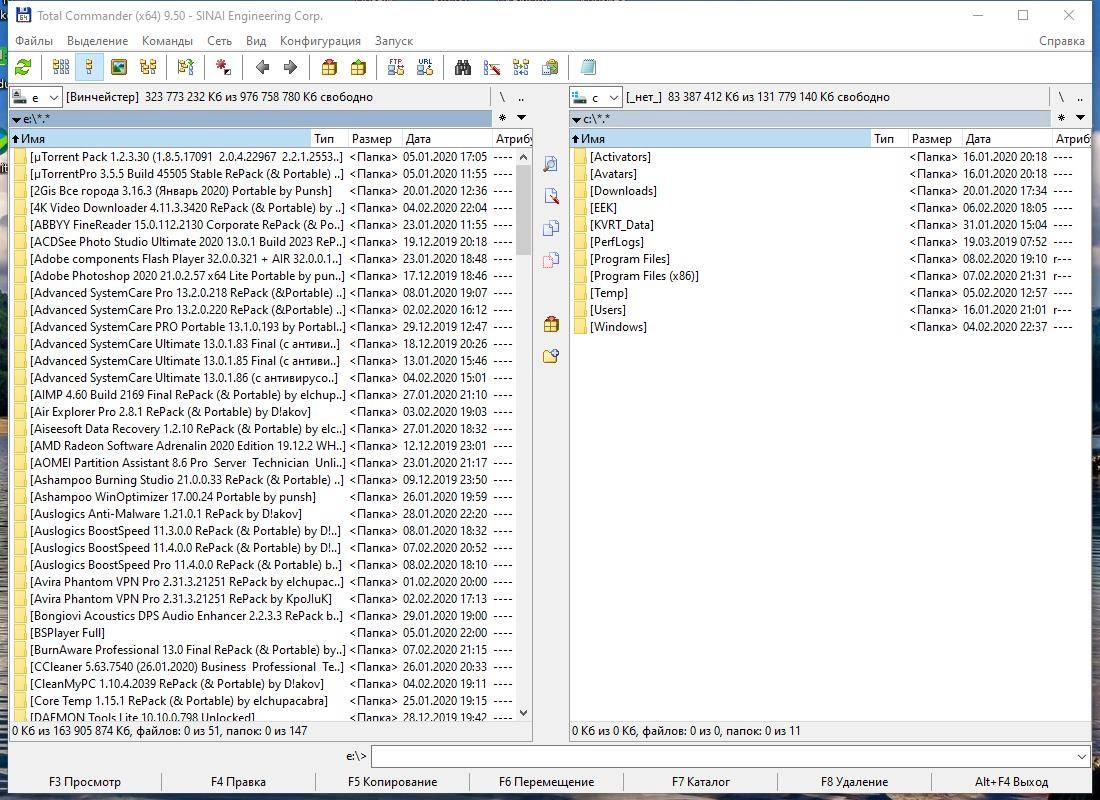The height and width of the screenshot is (800, 1100).
Task: Click edit file icon in middle bar
Action: click(x=551, y=196)
